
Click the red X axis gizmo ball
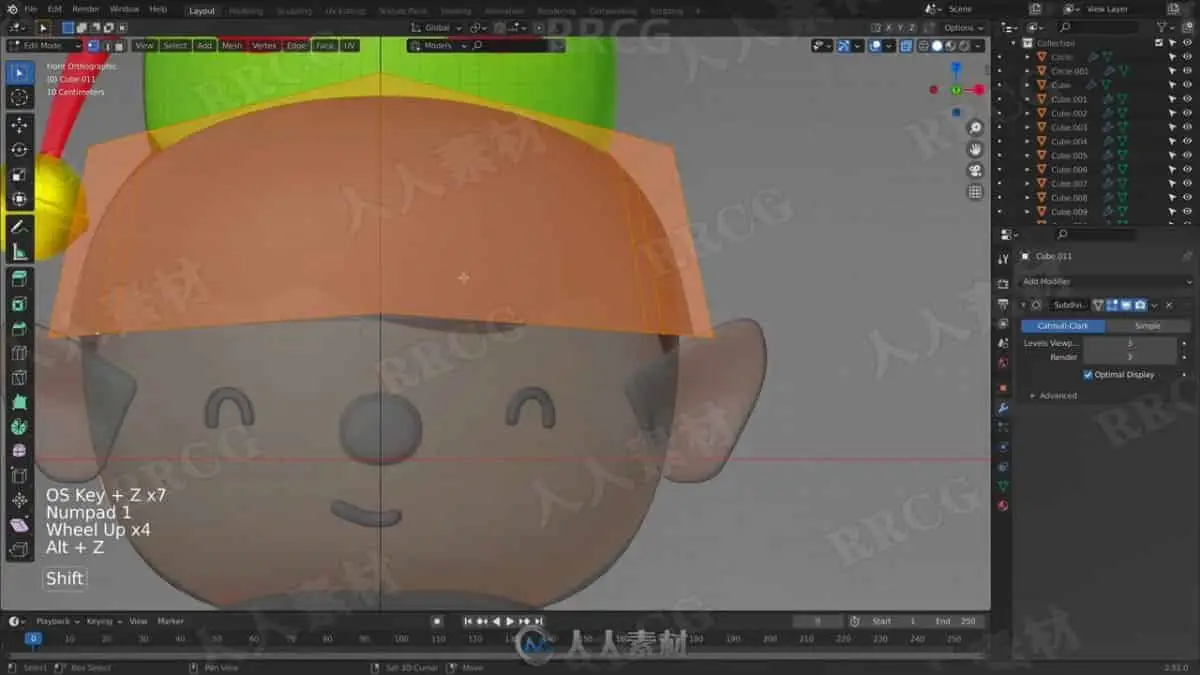pos(979,90)
